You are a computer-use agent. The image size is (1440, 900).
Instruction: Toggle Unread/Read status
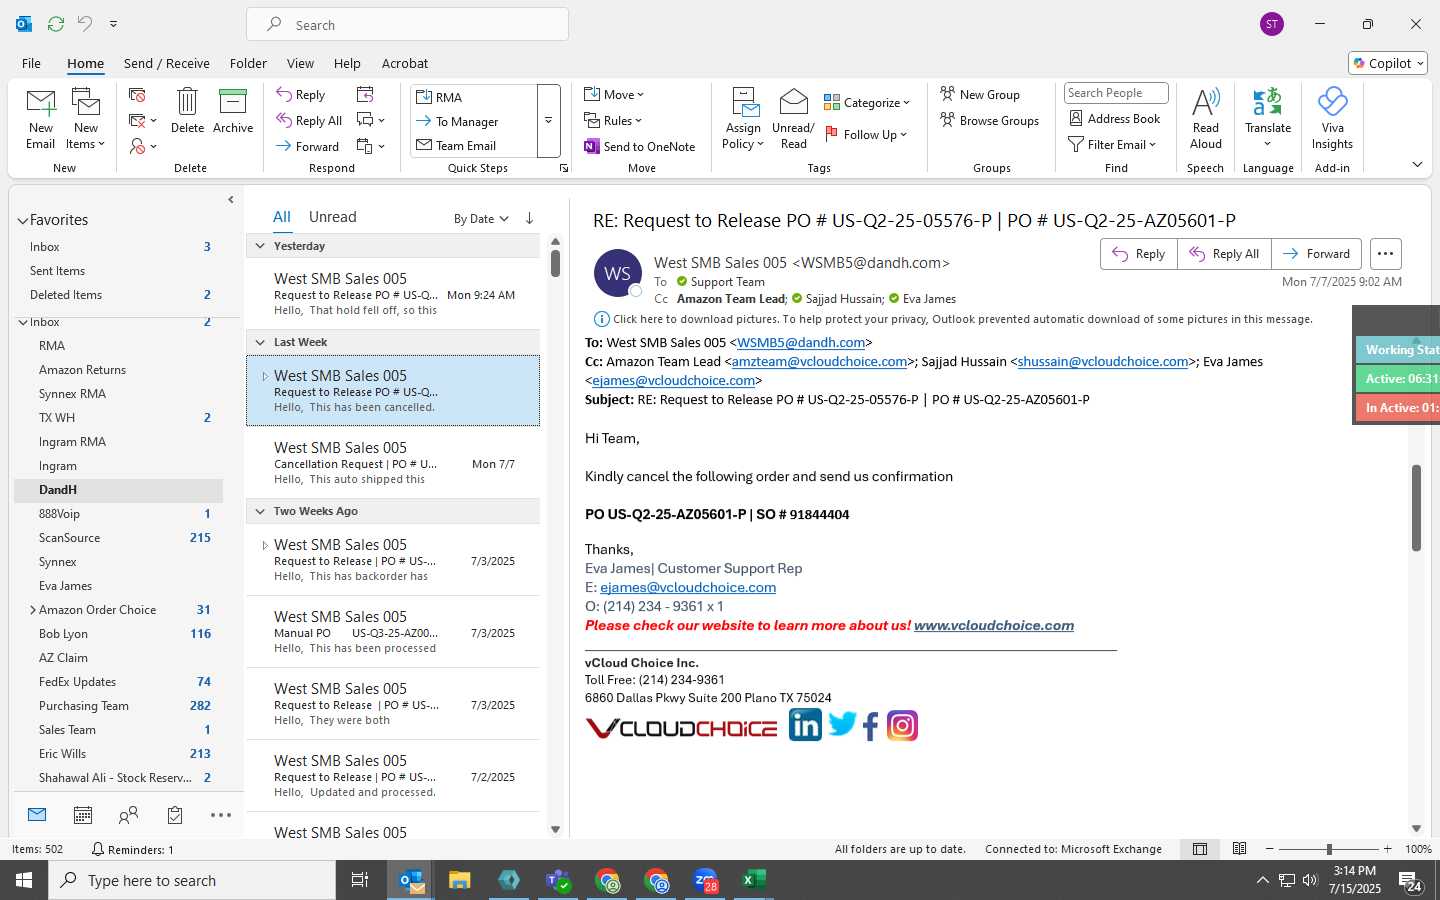[793, 119]
